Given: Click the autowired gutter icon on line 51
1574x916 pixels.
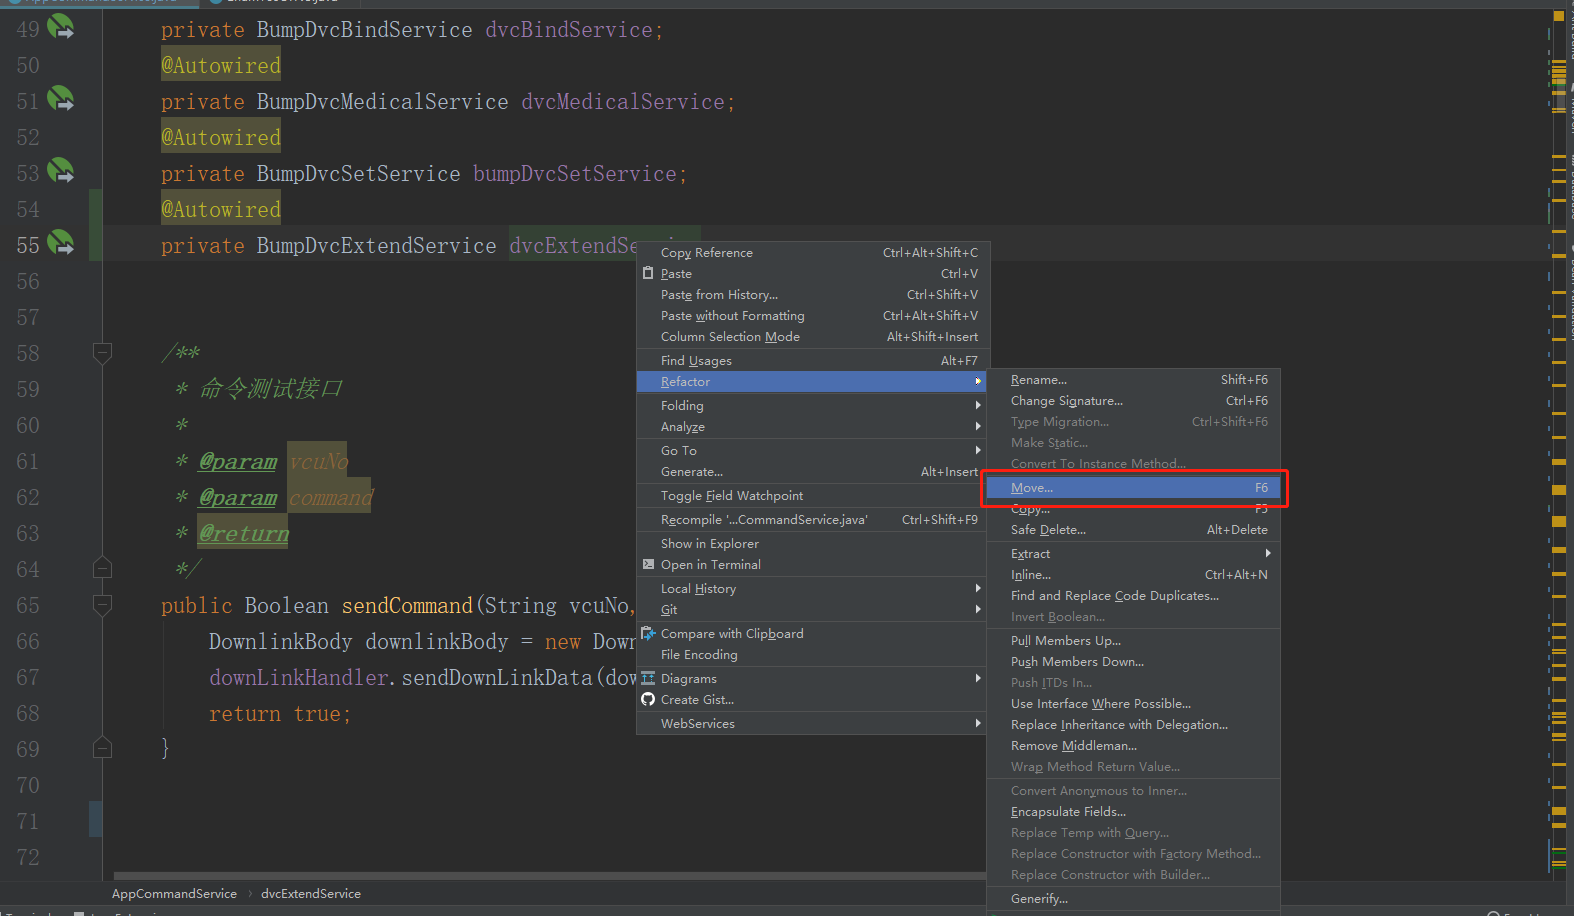Looking at the screenshot, I should pyautogui.click(x=61, y=99).
